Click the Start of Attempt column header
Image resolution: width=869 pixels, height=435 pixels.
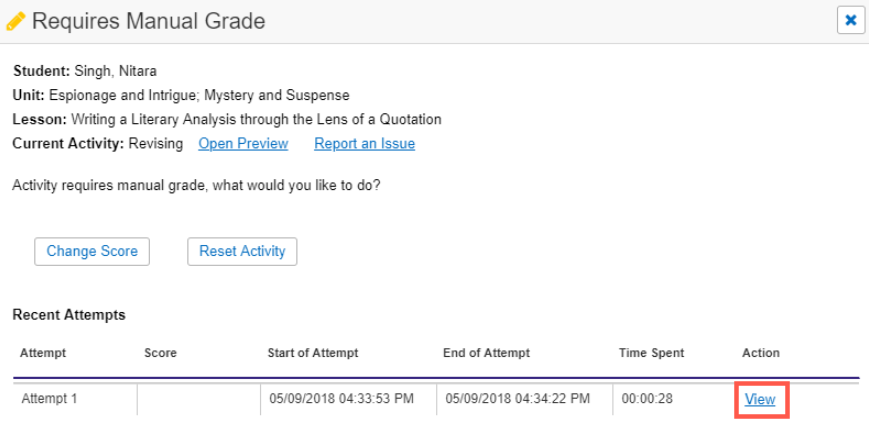click(x=313, y=353)
